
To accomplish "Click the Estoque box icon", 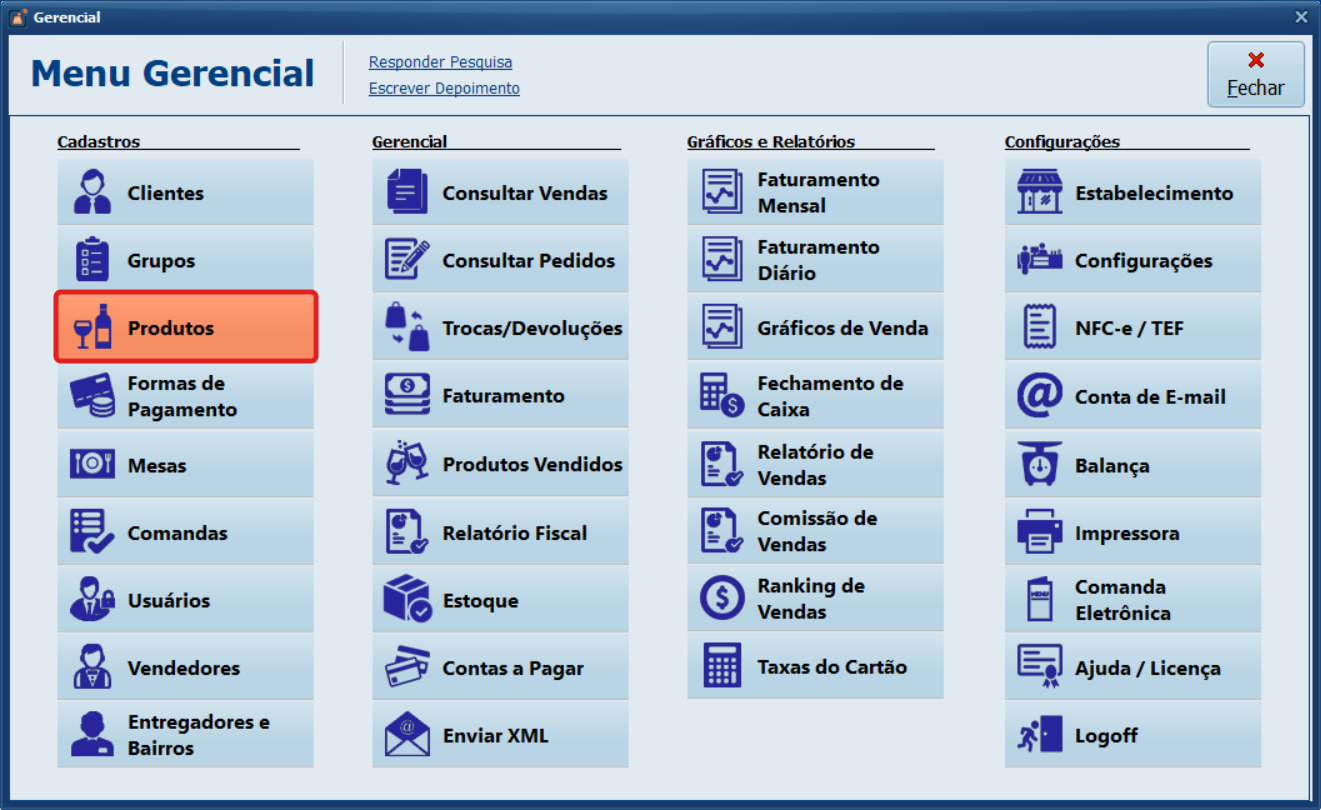I will point(407,600).
